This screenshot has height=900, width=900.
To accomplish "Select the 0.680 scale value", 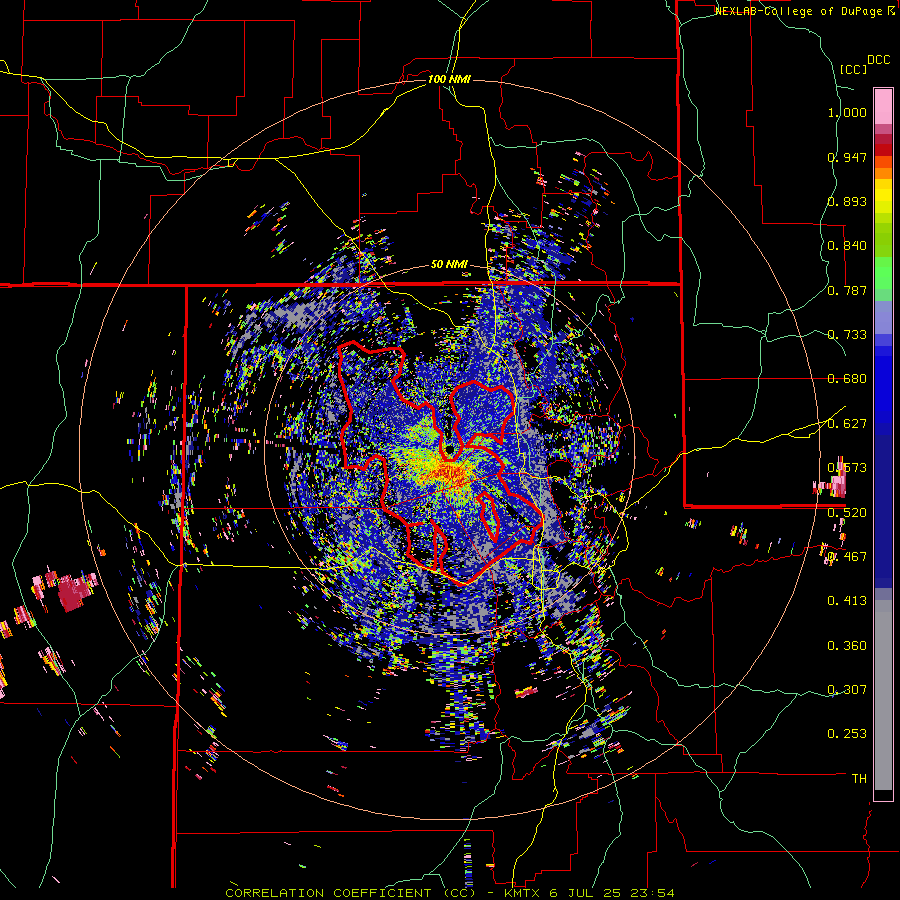I will (x=847, y=379).
